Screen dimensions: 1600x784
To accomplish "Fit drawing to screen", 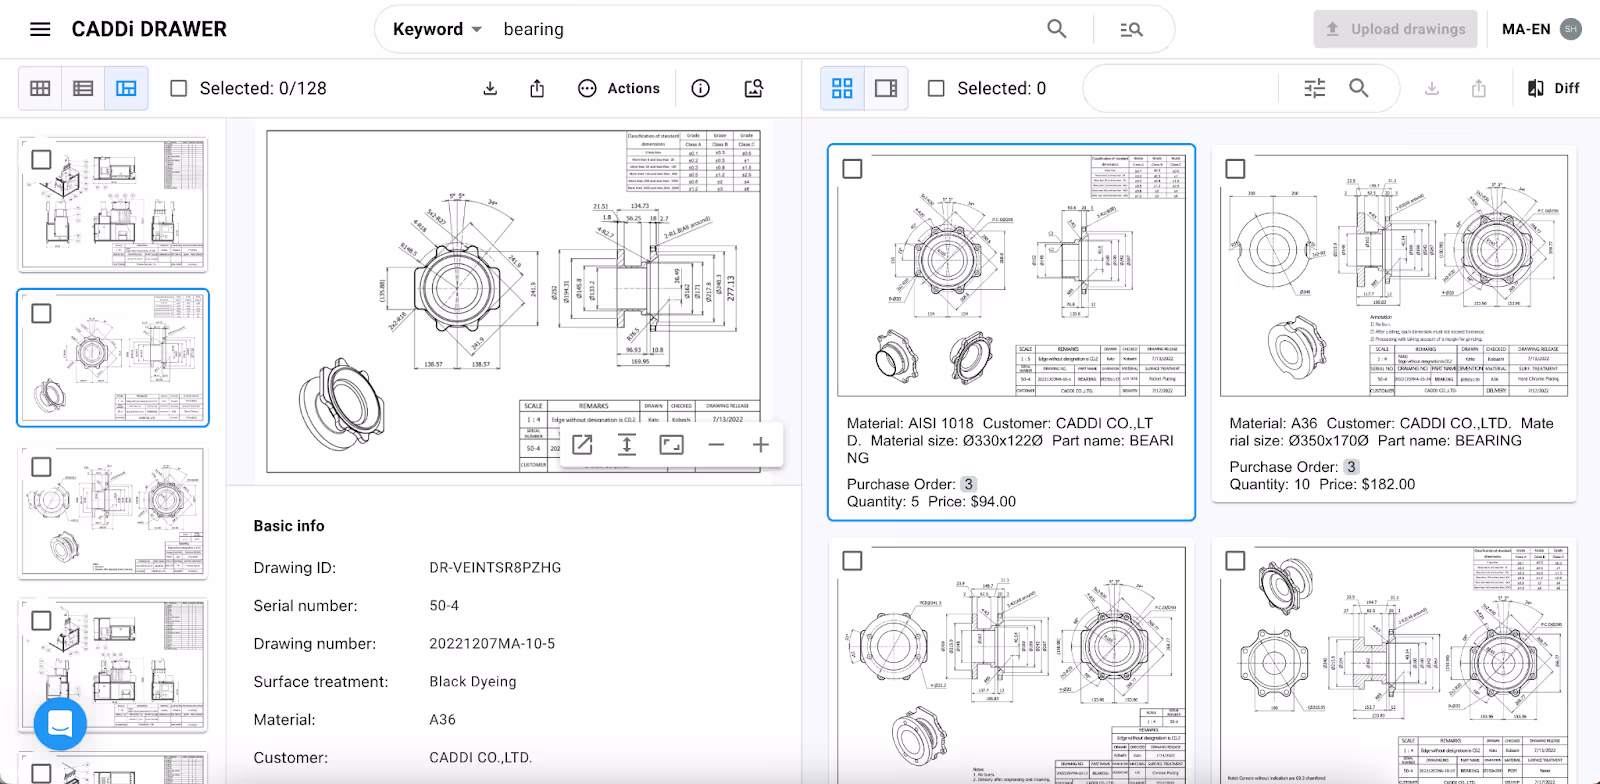I will point(672,444).
